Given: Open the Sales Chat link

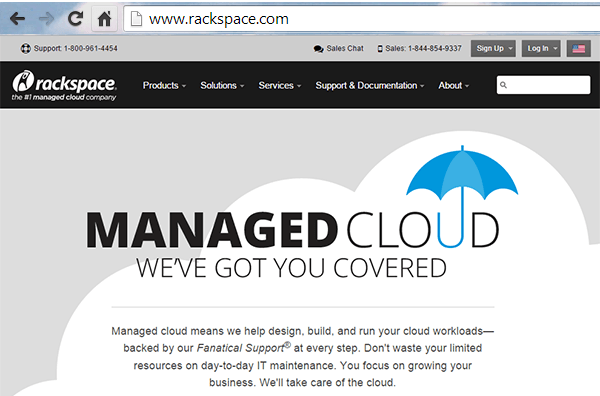Looking at the screenshot, I should click(x=345, y=49).
